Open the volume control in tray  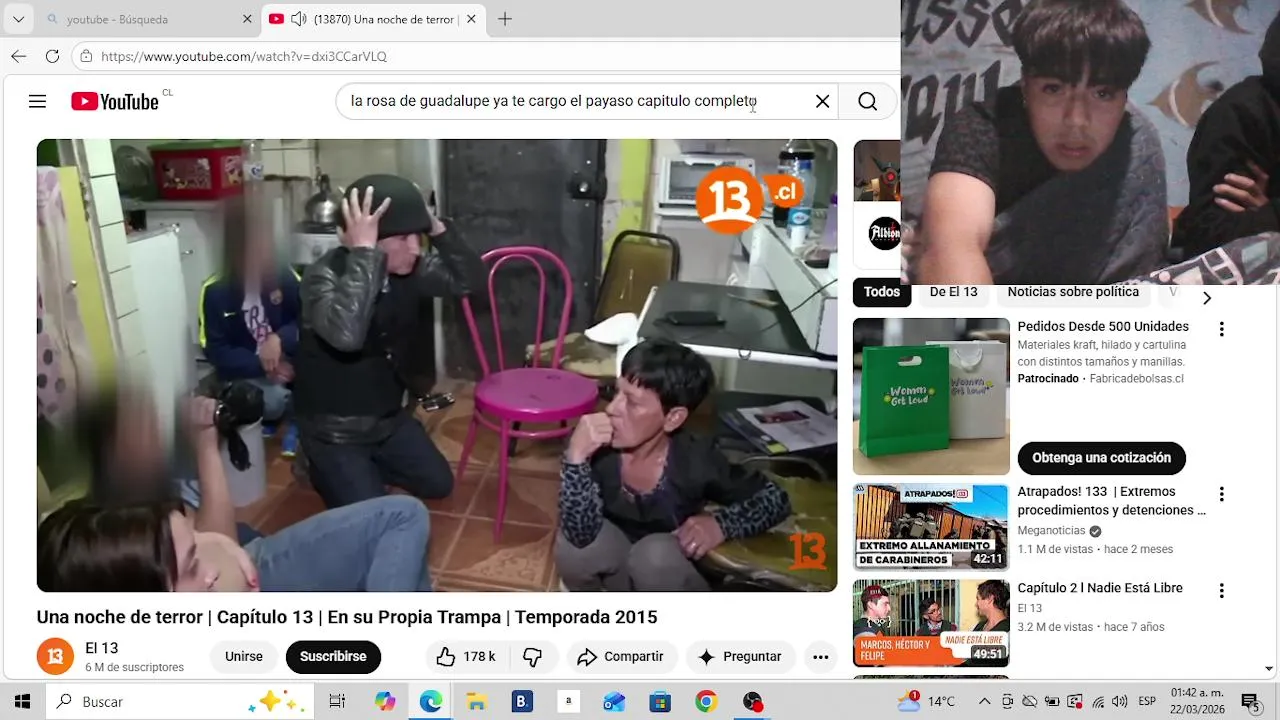point(1120,702)
